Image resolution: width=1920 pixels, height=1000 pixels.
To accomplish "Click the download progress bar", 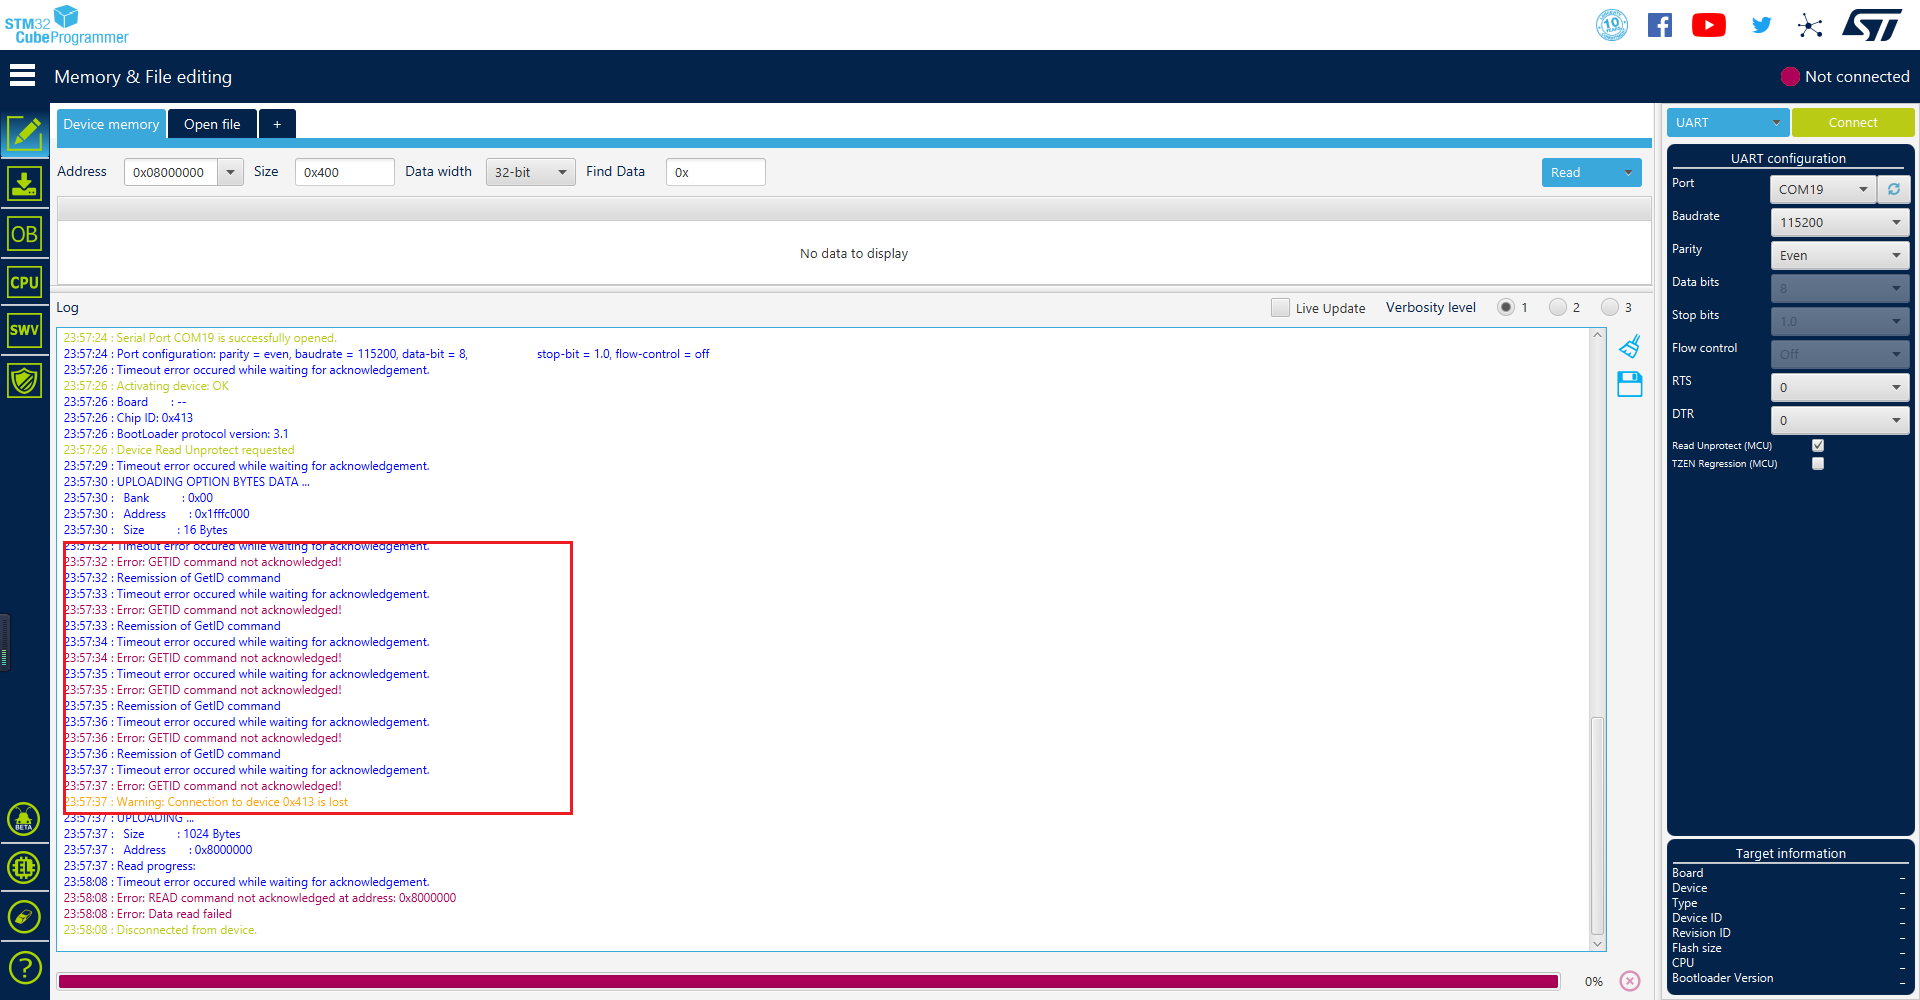I will coord(808,981).
